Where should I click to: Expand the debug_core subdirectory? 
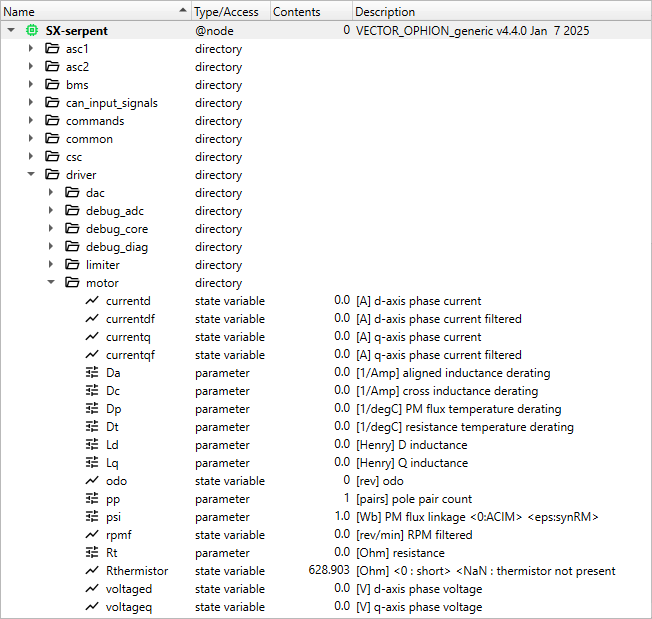(51, 228)
